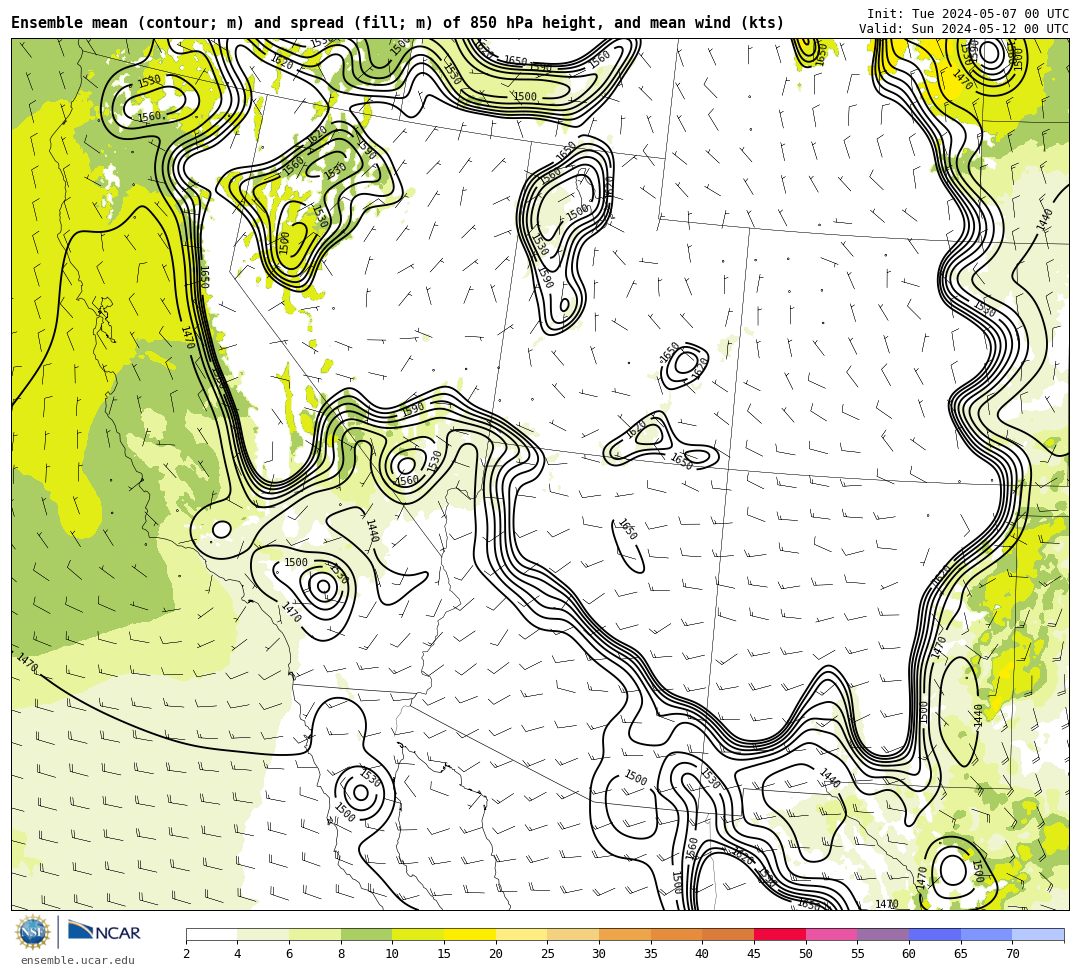Pick the red 45–50 legend swatch
Screen dimensions: 1080x973
pos(780,934)
